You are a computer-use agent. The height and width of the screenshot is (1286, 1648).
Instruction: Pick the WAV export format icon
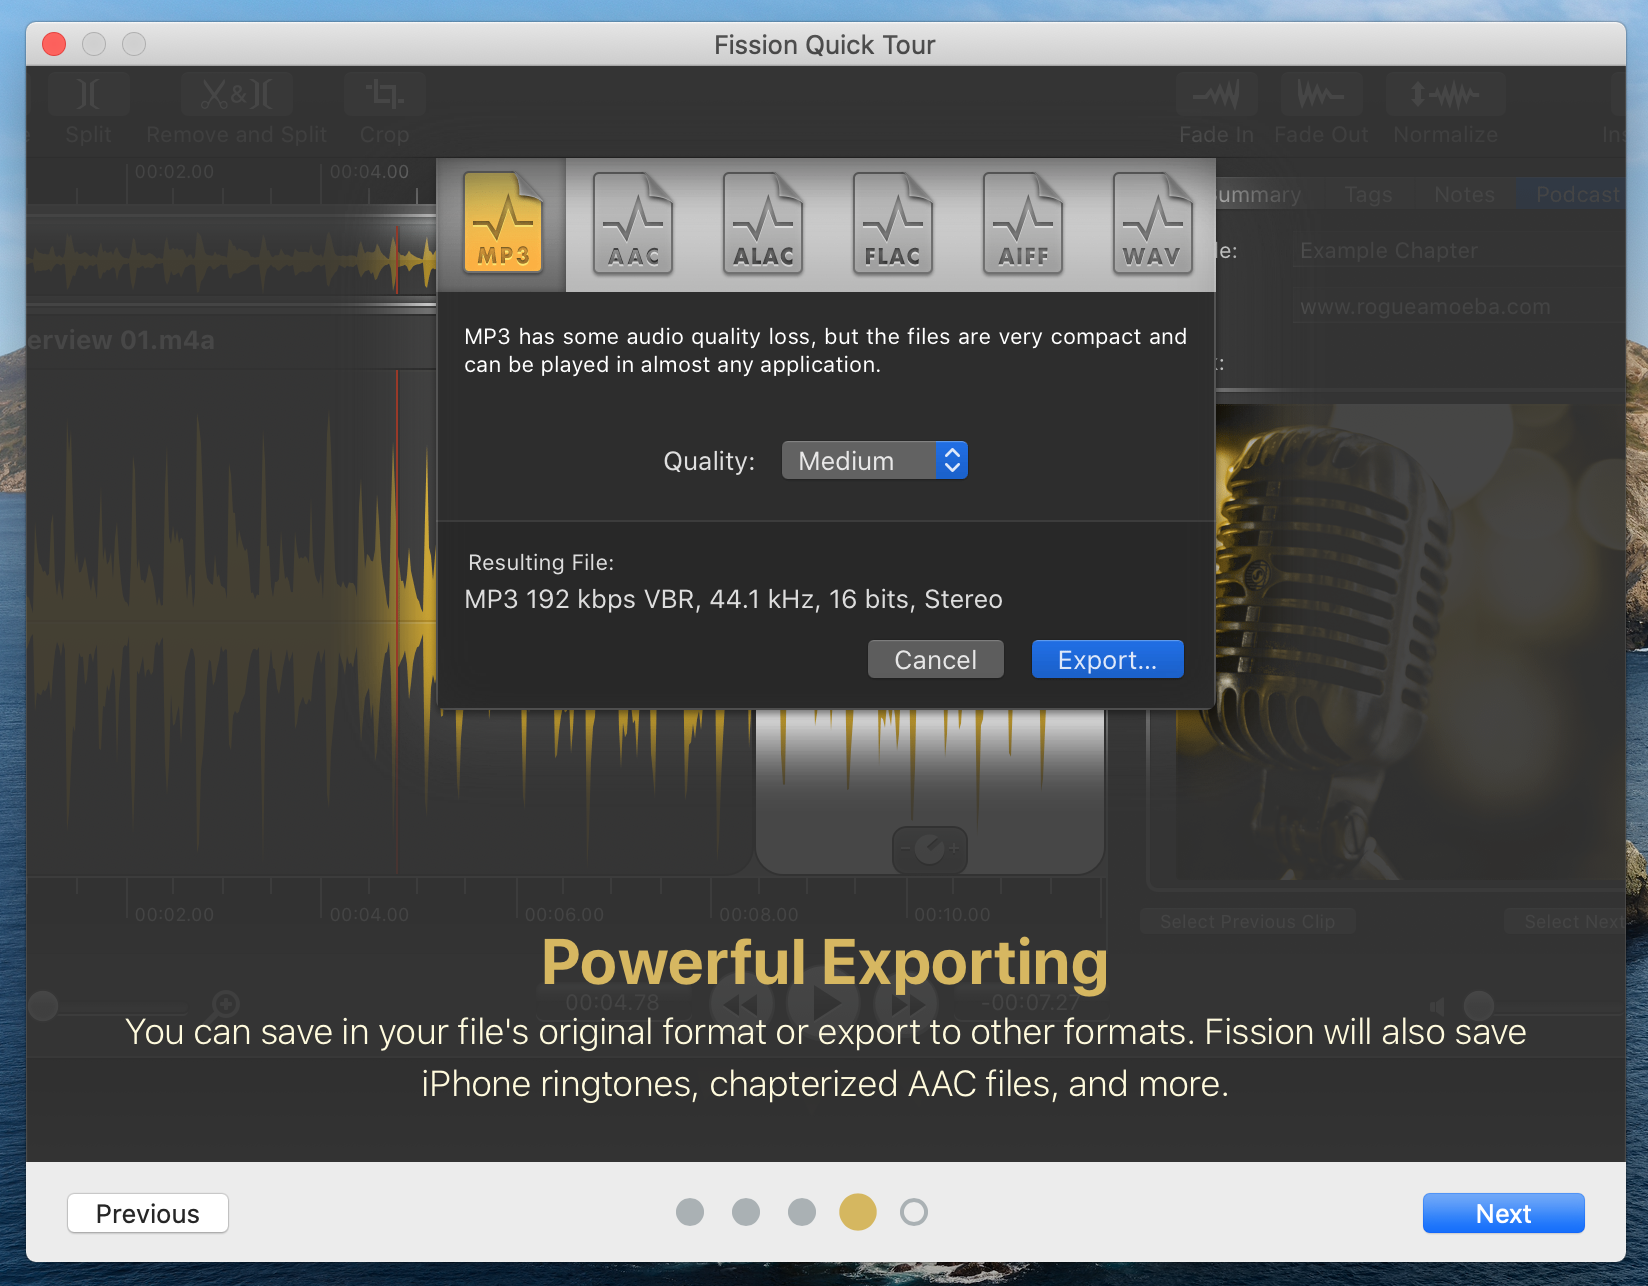click(x=1153, y=223)
